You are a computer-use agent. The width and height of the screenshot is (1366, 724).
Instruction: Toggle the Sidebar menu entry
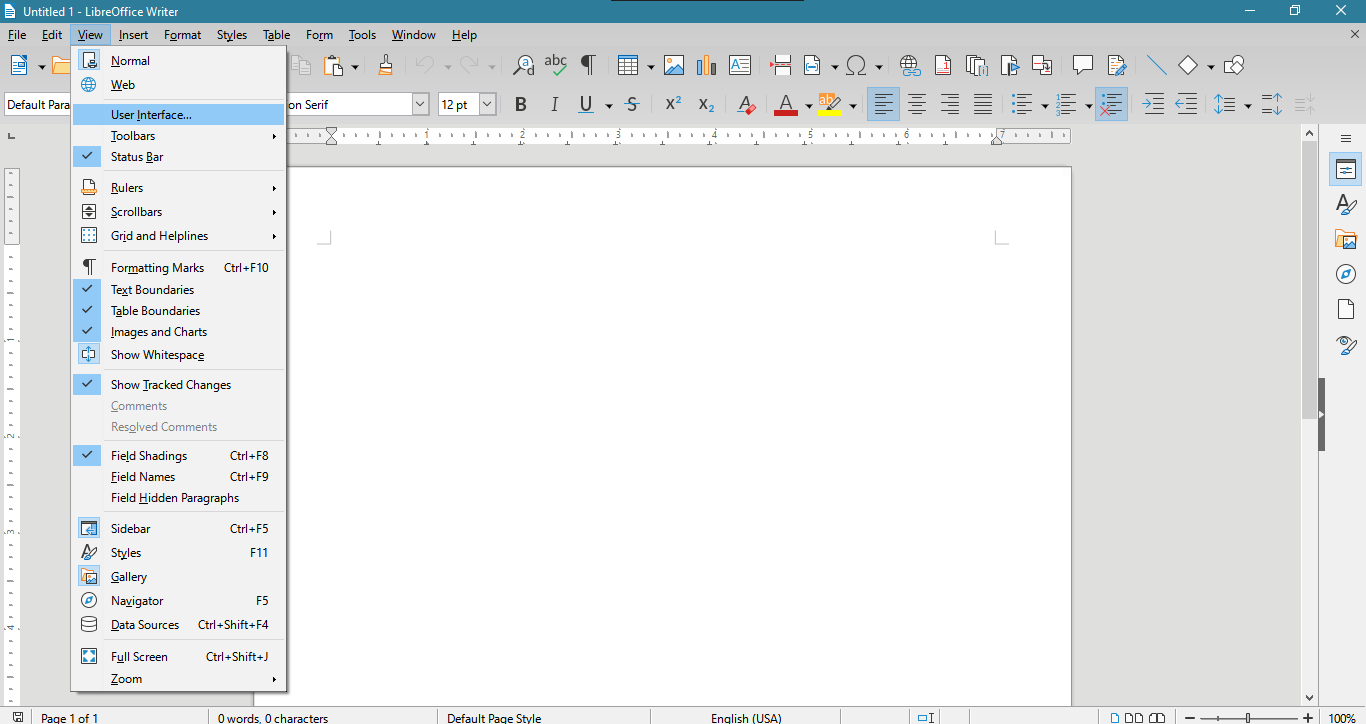pos(178,528)
